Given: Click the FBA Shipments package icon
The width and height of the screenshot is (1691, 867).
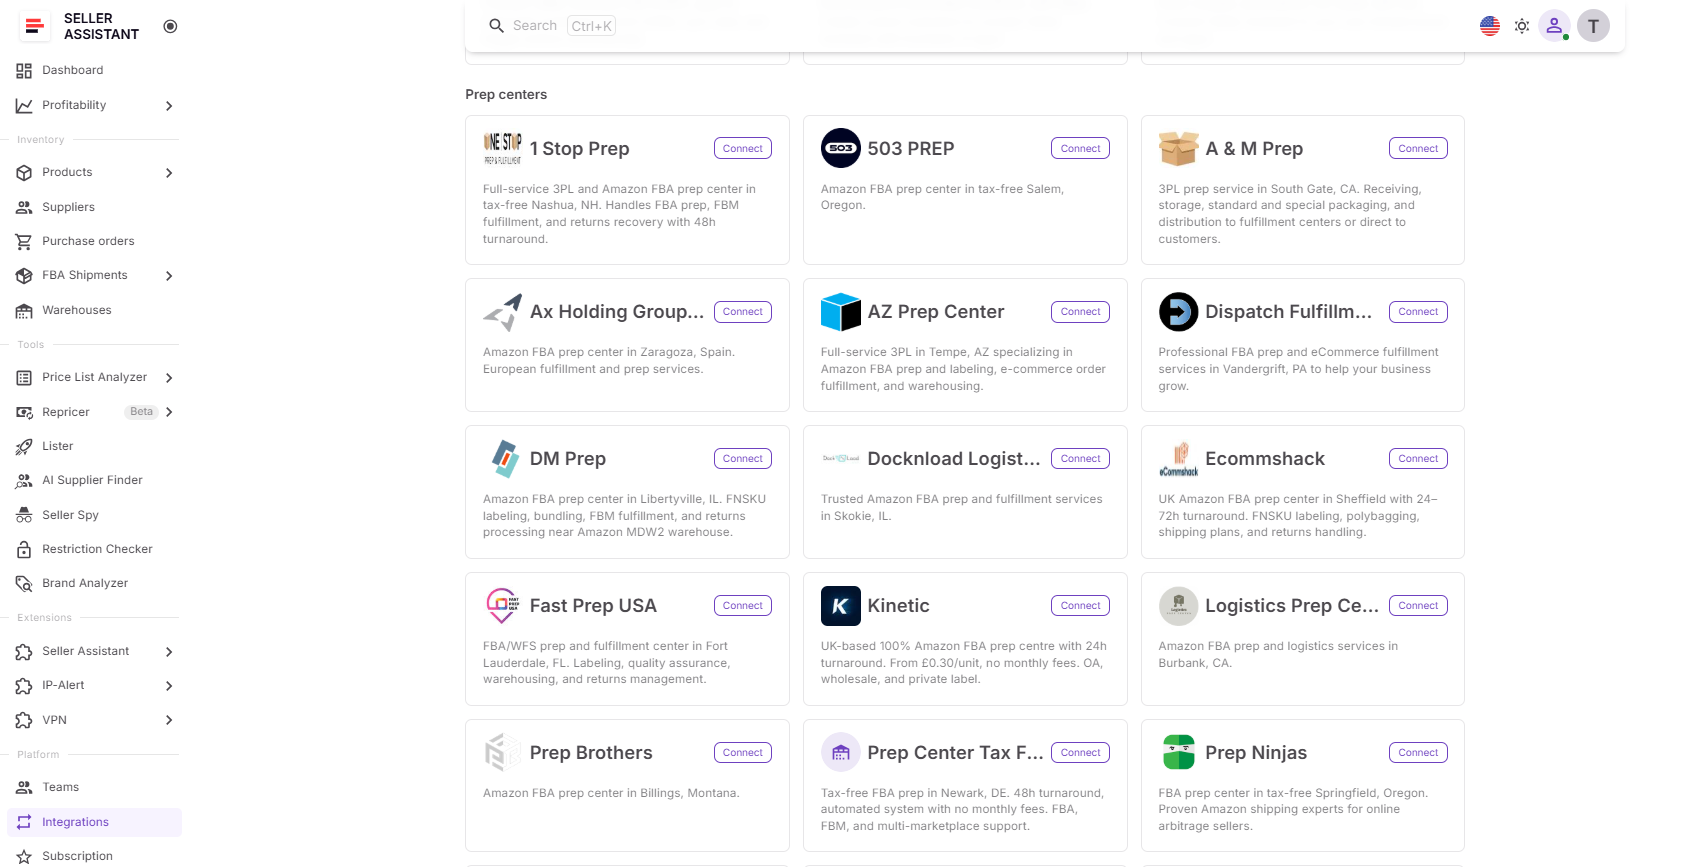Looking at the screenshot, I should pos(24,276).
